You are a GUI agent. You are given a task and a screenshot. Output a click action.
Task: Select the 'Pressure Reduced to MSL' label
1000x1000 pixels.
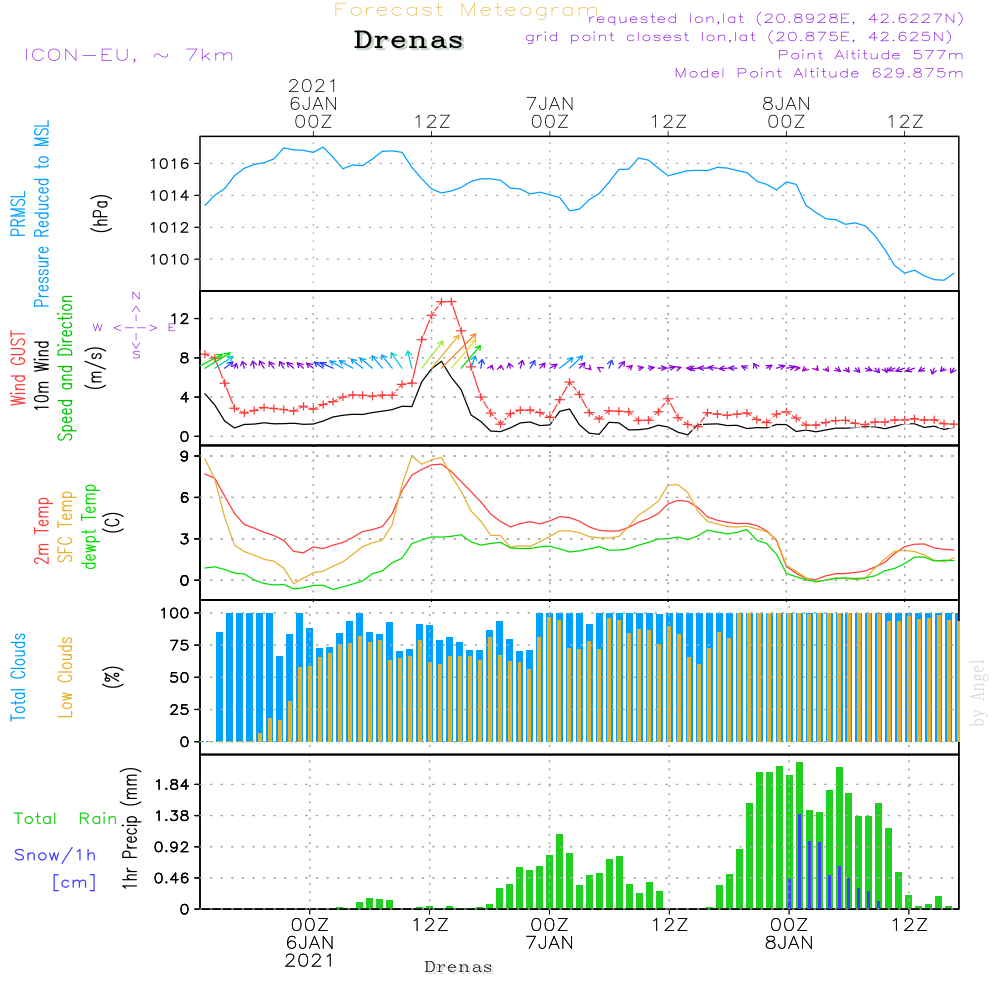[41, 214]
